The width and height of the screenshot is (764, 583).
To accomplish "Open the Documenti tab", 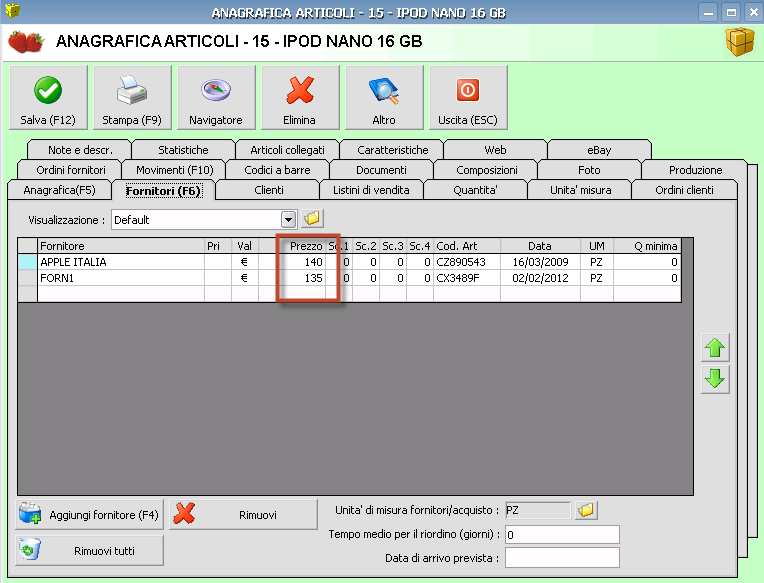I will 381,170.
